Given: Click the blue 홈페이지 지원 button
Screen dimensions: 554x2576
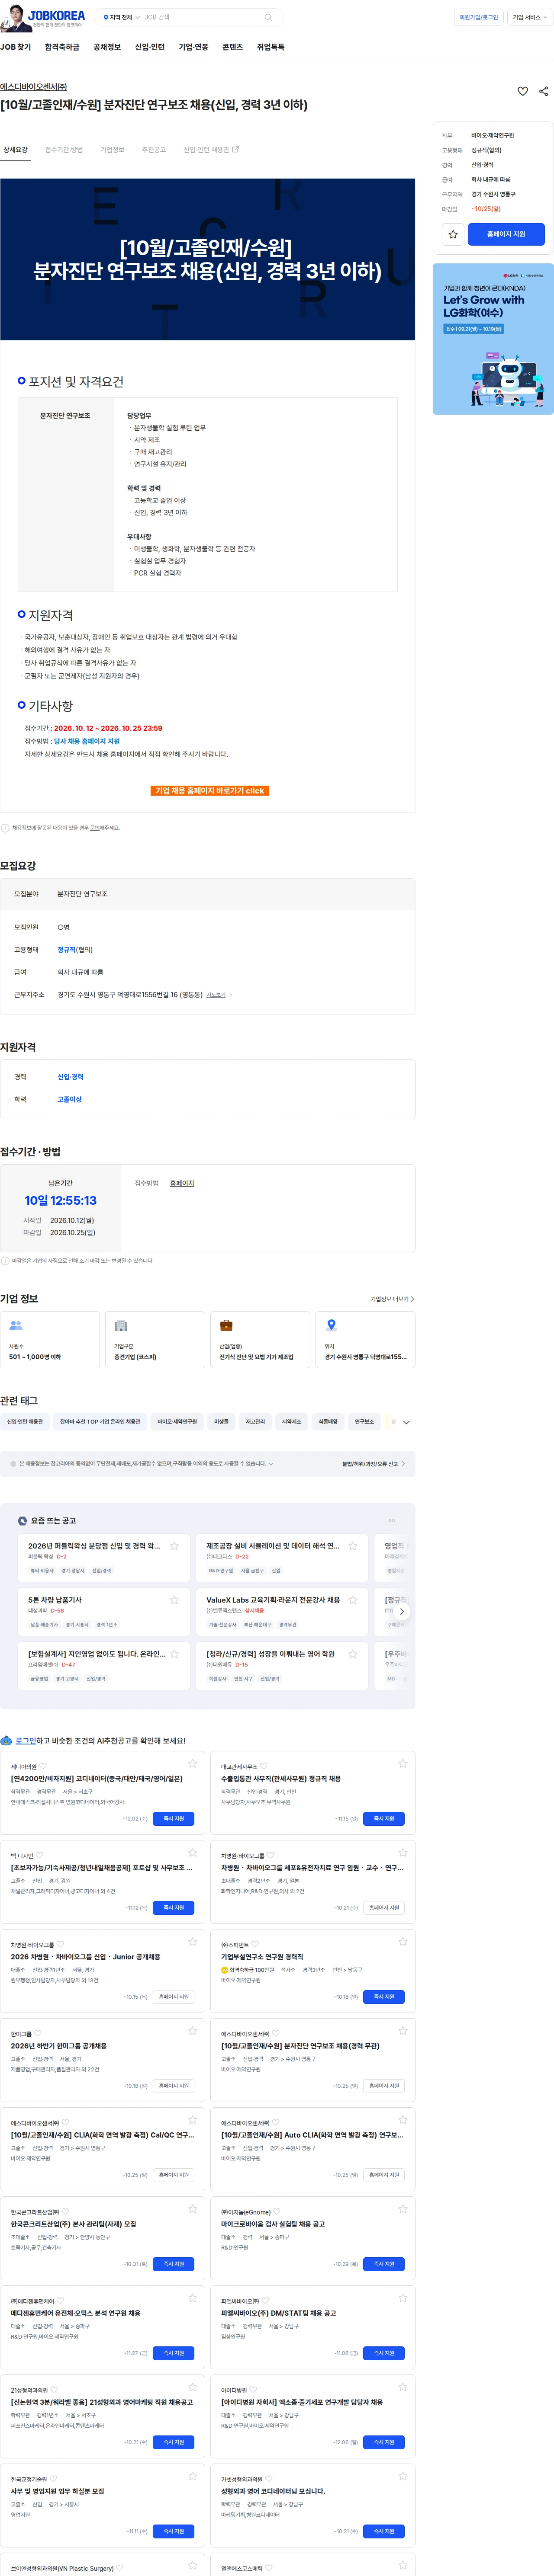Looking at the screenshot, I should pos(506,234).
